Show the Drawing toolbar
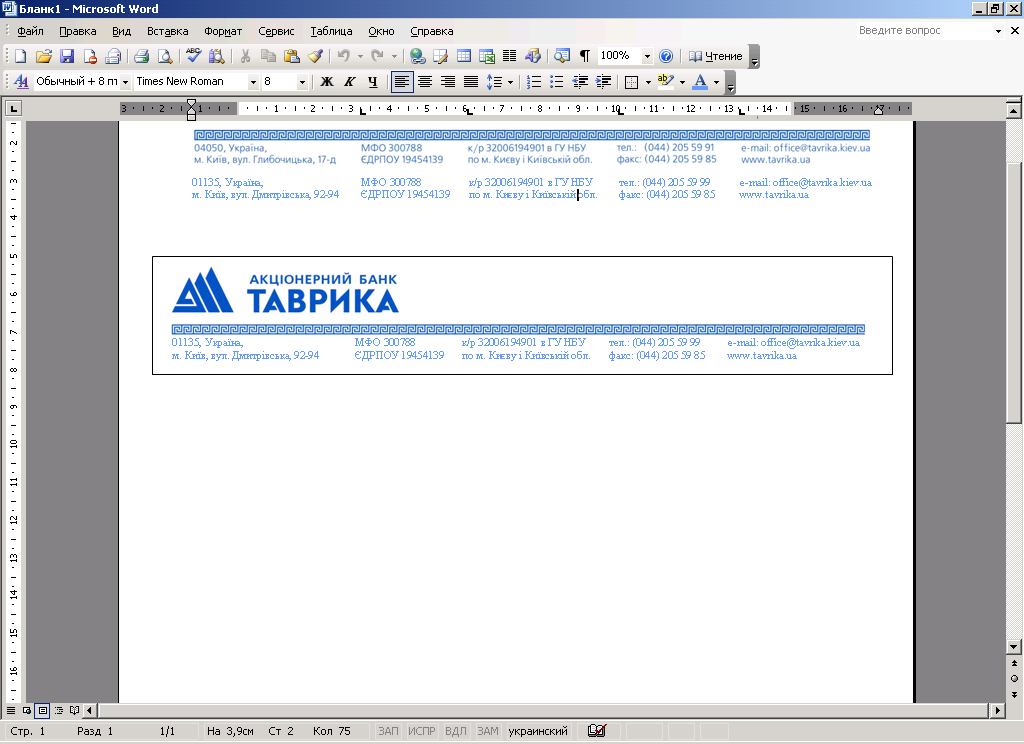Image resolution: width=1024 pixels, height=744 pixels. click(x=533, y=56)
